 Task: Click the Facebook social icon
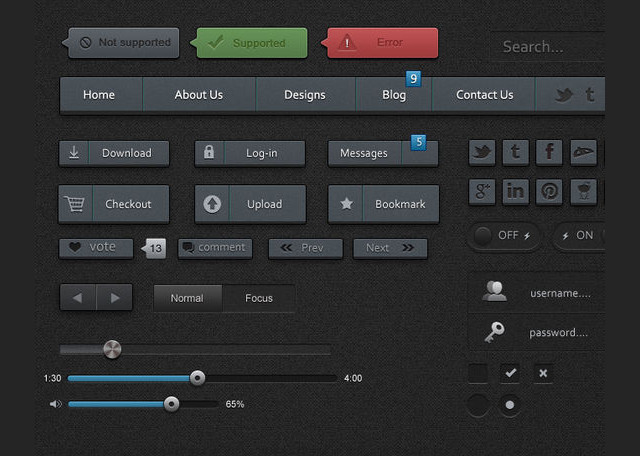click(x=549, y=153)
